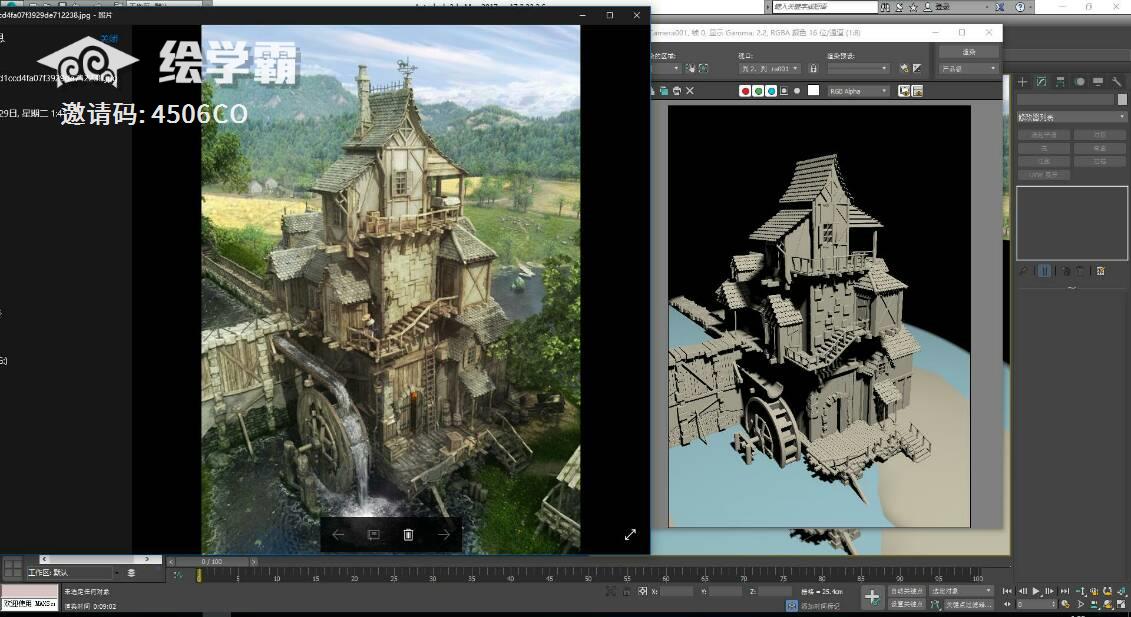Click the play animation button
The height and width of the screenshot is (617, 1131).
coord(1036,591)
